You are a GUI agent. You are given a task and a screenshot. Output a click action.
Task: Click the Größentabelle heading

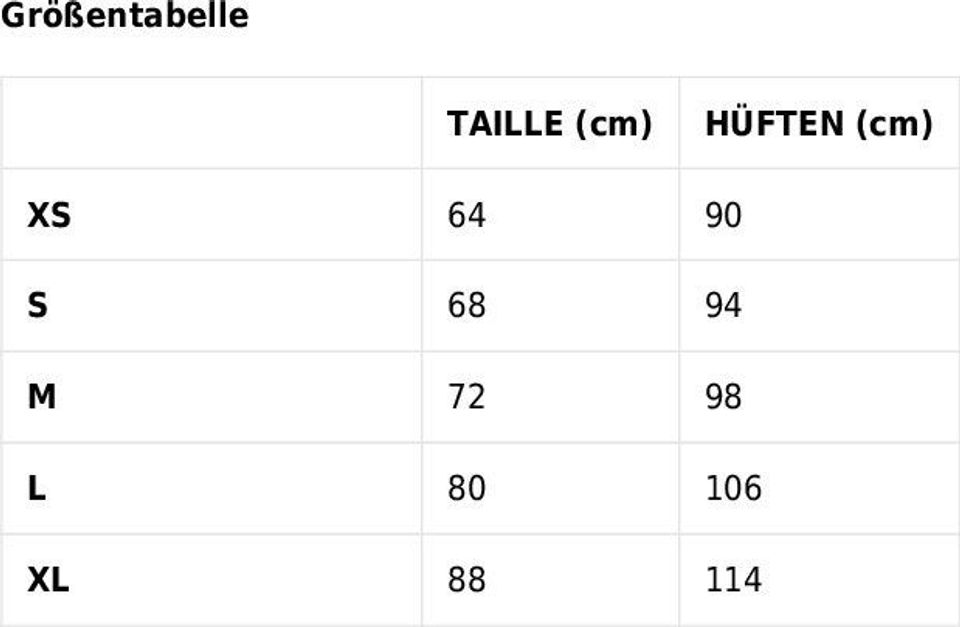[124, 17]
